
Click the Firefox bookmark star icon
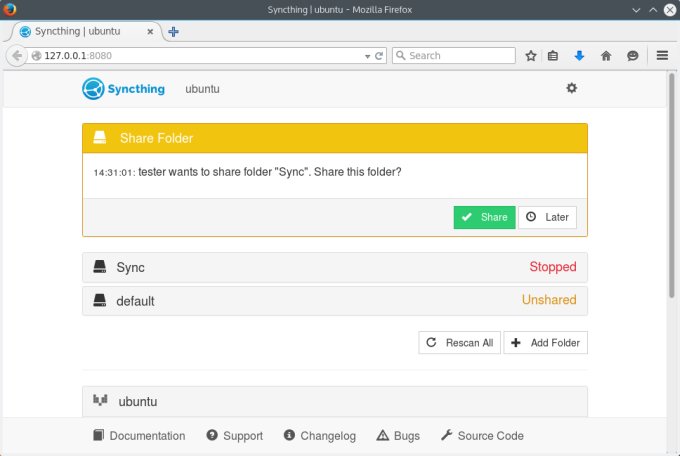coord(531,56)
